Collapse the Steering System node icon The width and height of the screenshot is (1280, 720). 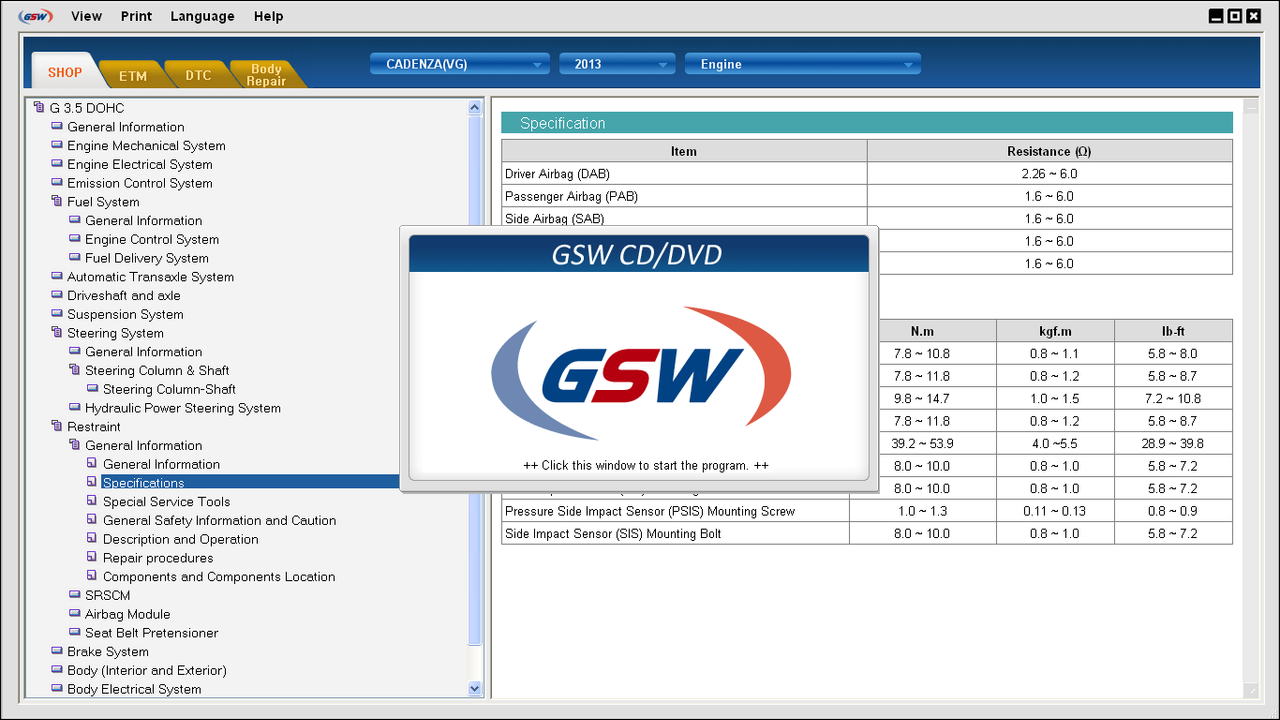coord(57,333)
